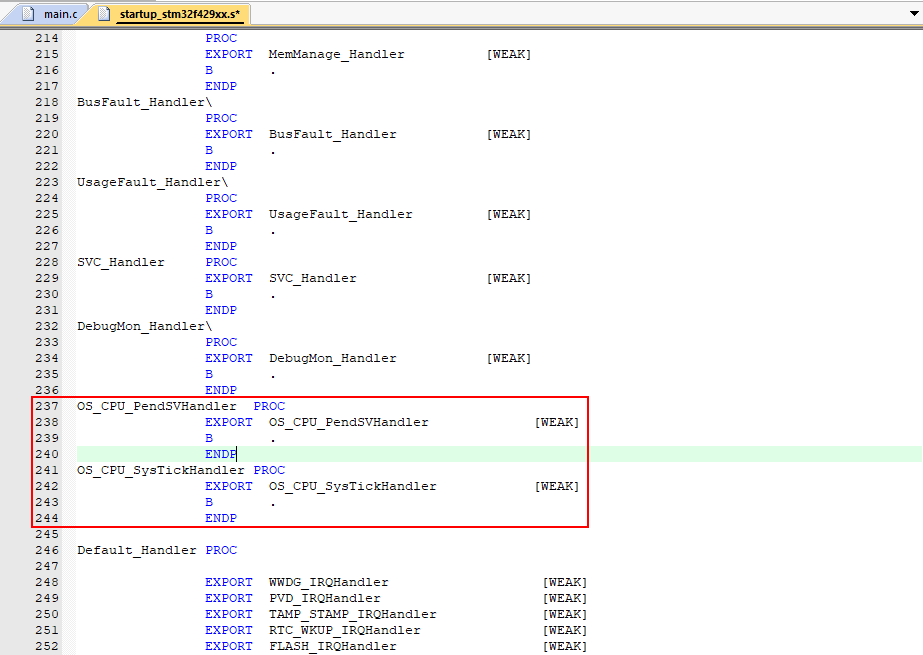Click the main.c tab file icon
Screen dimensions: 923x655
point(28,14)
